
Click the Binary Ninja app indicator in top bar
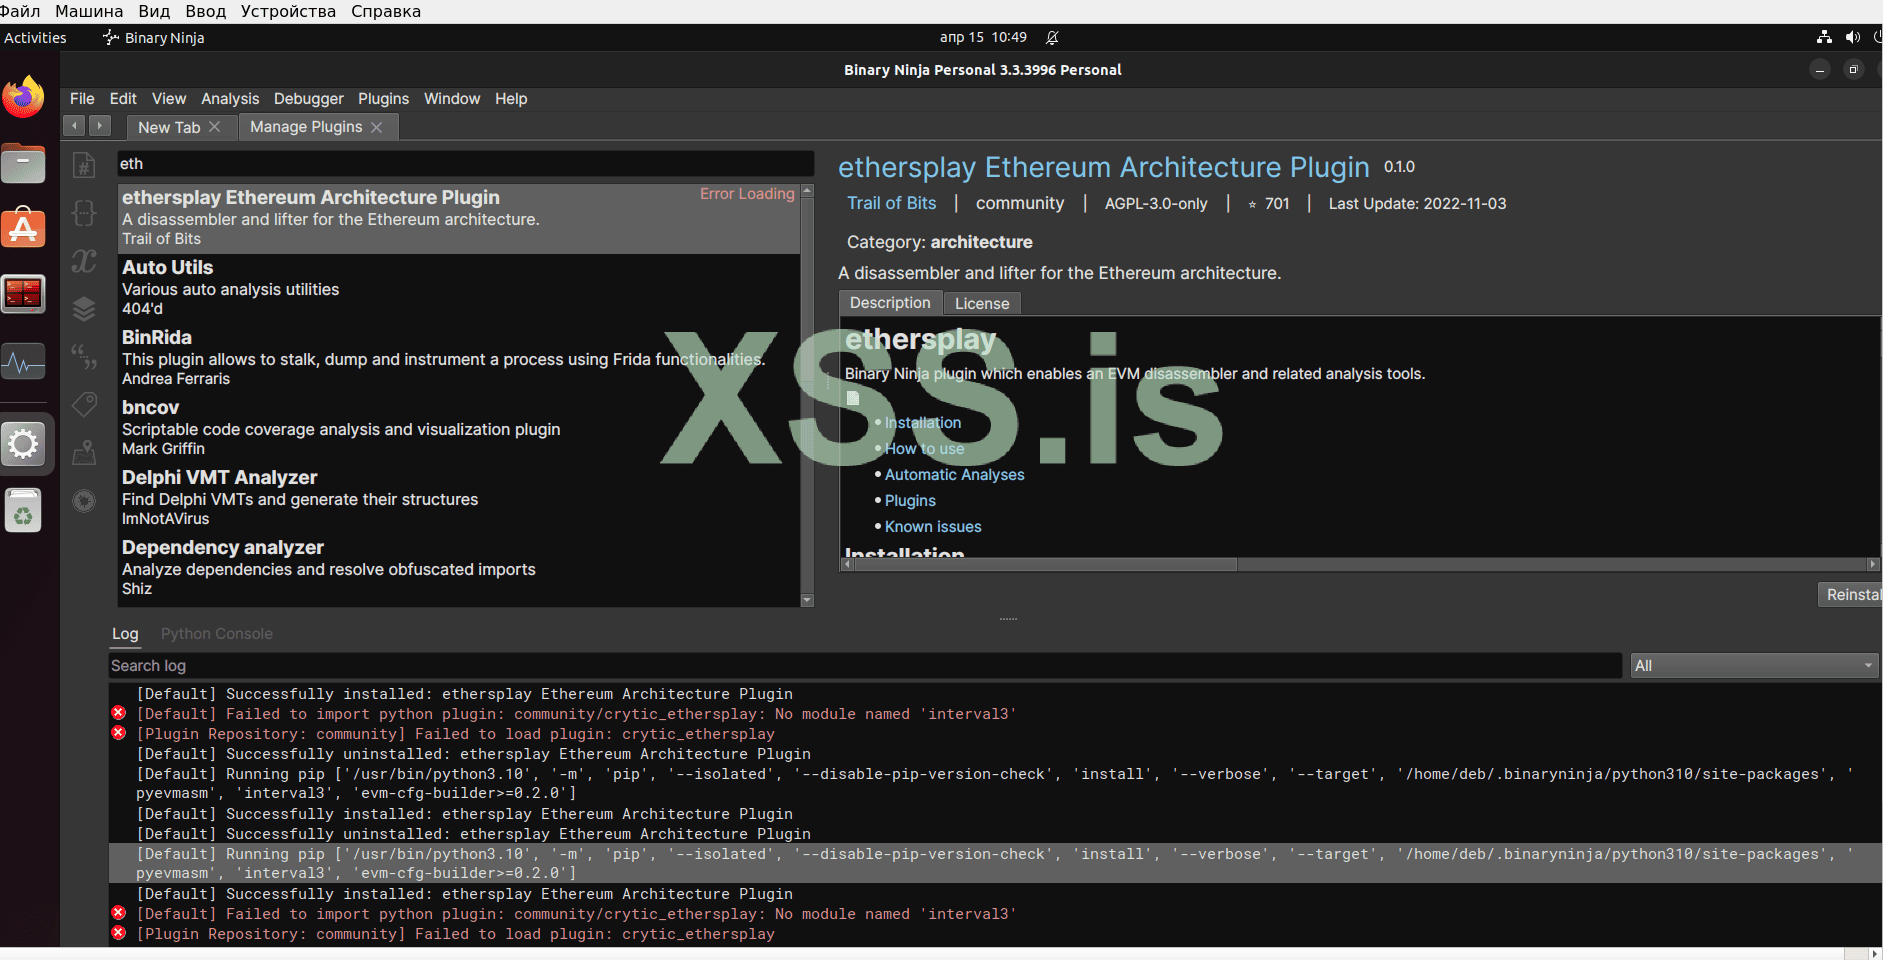point(153,38)
